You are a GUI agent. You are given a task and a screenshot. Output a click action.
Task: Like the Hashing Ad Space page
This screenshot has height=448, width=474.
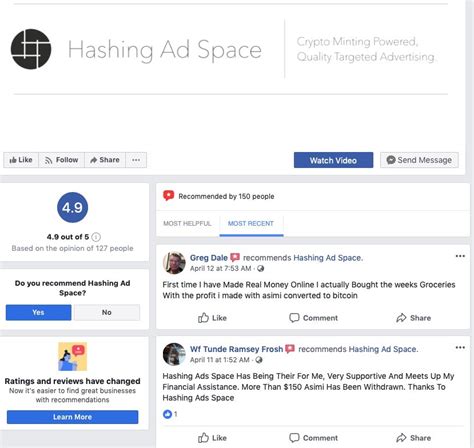tap(21, 160)
